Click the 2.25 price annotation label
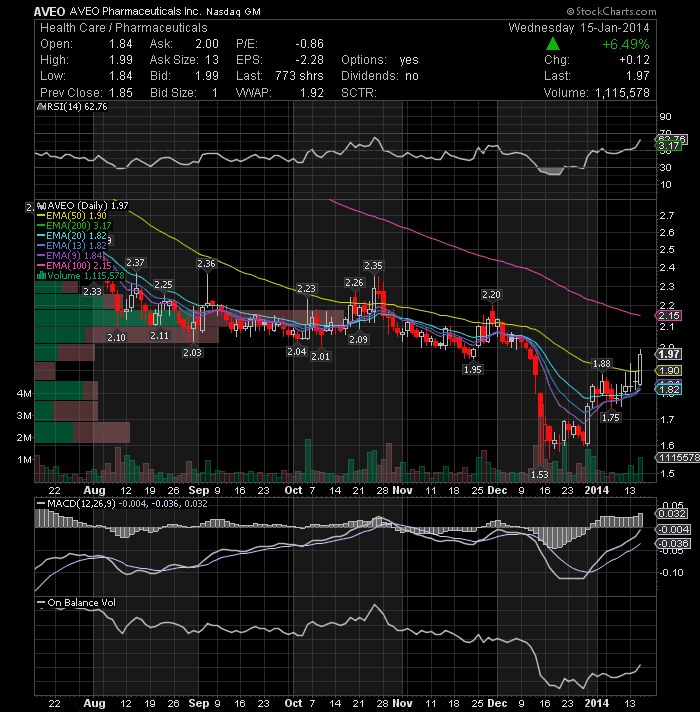The image size is (700, 712). pos(163,285)
